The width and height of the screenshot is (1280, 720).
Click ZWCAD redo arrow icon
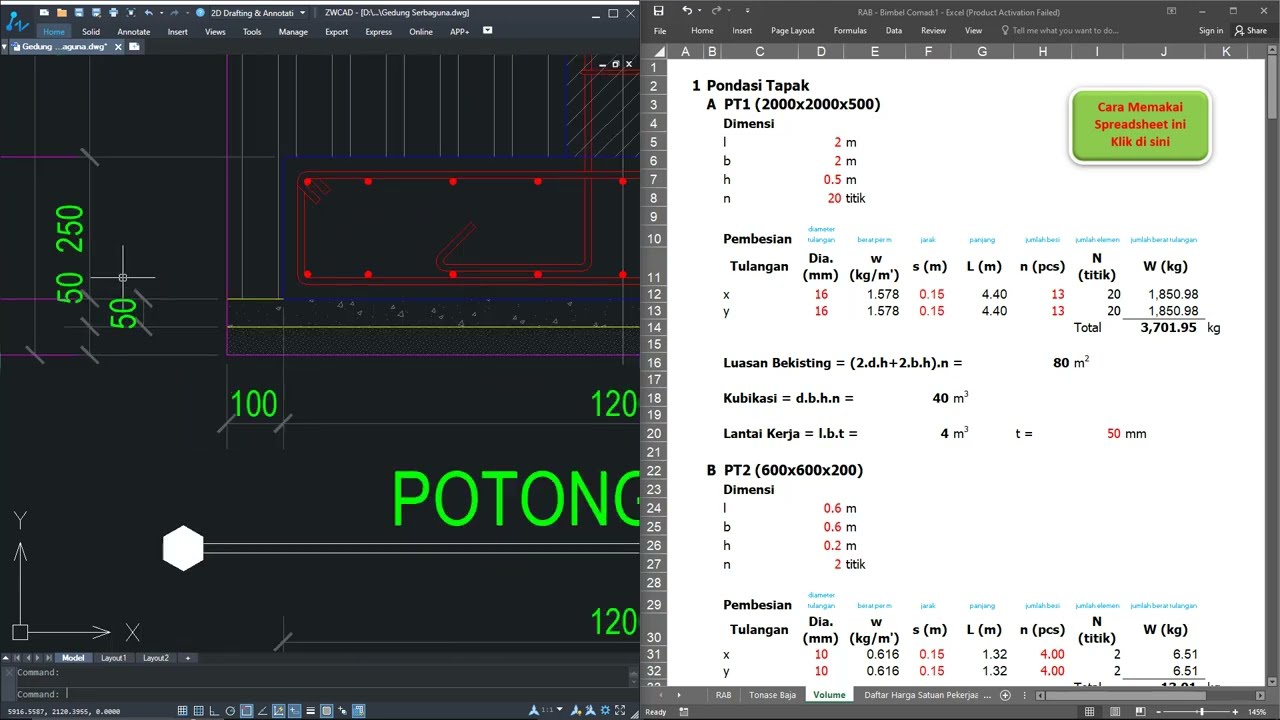click(174, 12)
